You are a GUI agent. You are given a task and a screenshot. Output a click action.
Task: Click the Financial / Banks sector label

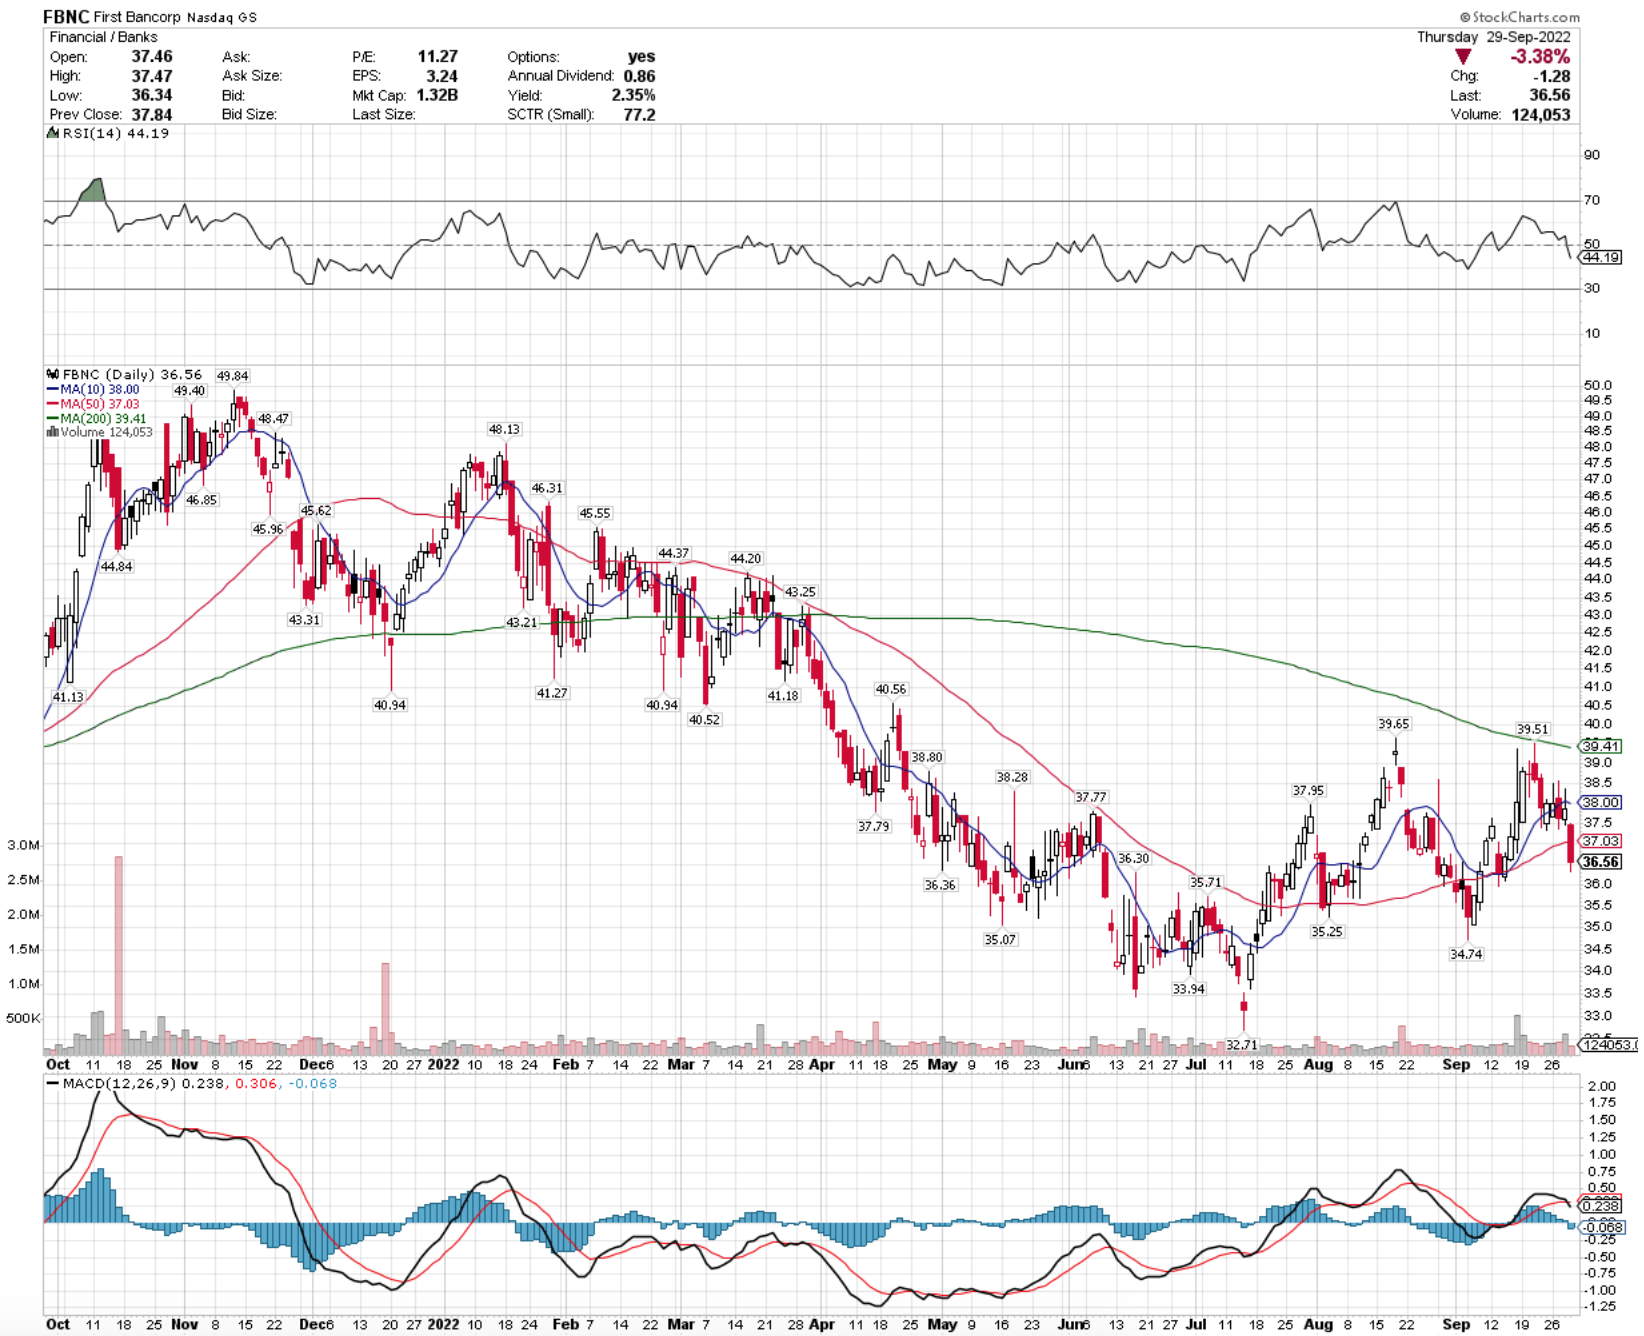click(x=104, y=37)
